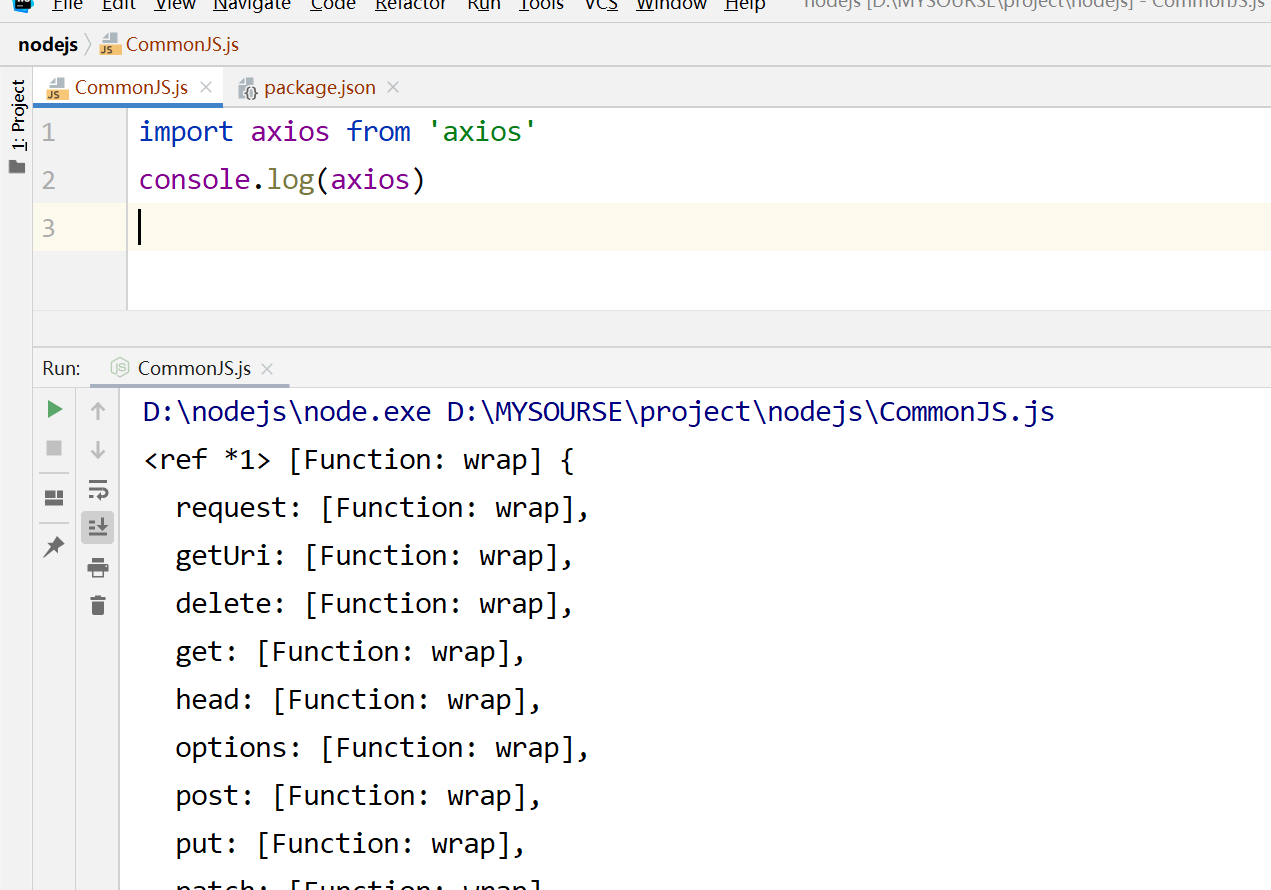The width and height of the screenshot is (1271, 890).
Task: Open the nodejs breadcrumb in navigation bar
Action: tap(48, 45)
